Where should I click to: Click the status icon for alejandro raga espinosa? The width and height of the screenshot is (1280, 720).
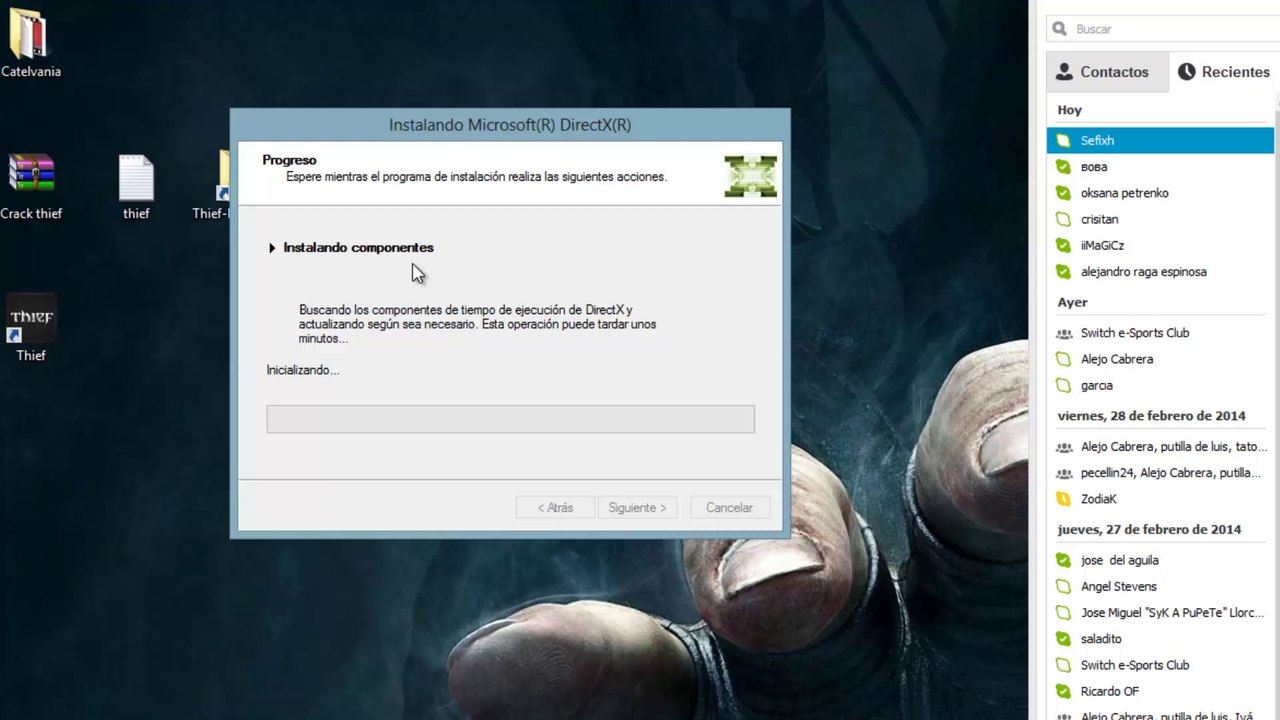(1063, 271)
